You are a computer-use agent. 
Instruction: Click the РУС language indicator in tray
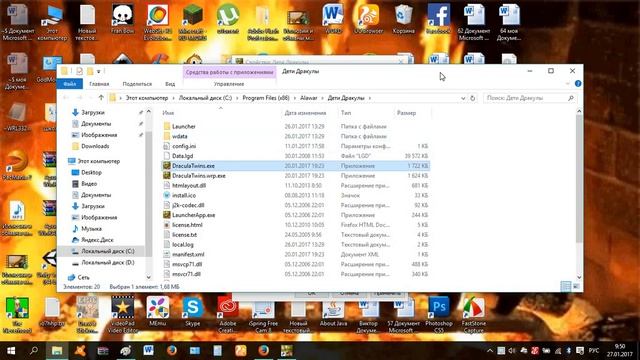[594, 351]
